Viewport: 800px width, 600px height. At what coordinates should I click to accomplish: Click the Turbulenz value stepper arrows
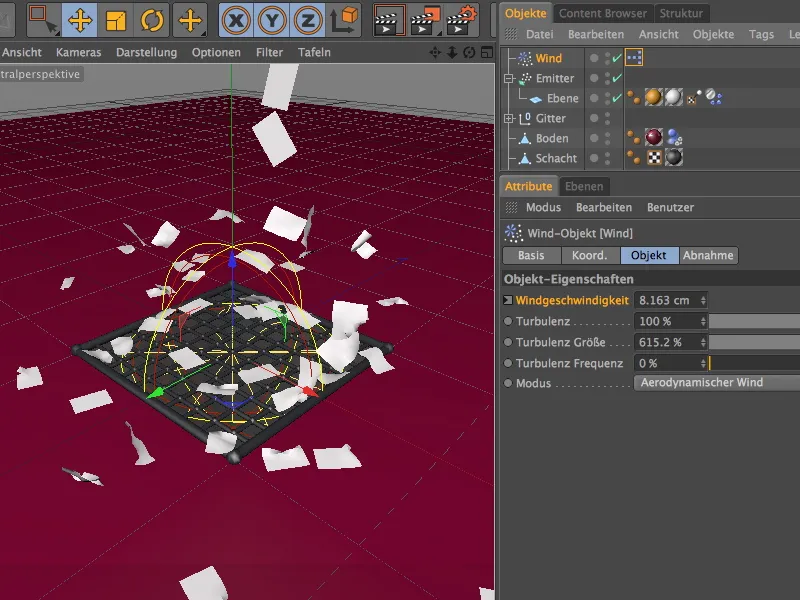[703, 321]
